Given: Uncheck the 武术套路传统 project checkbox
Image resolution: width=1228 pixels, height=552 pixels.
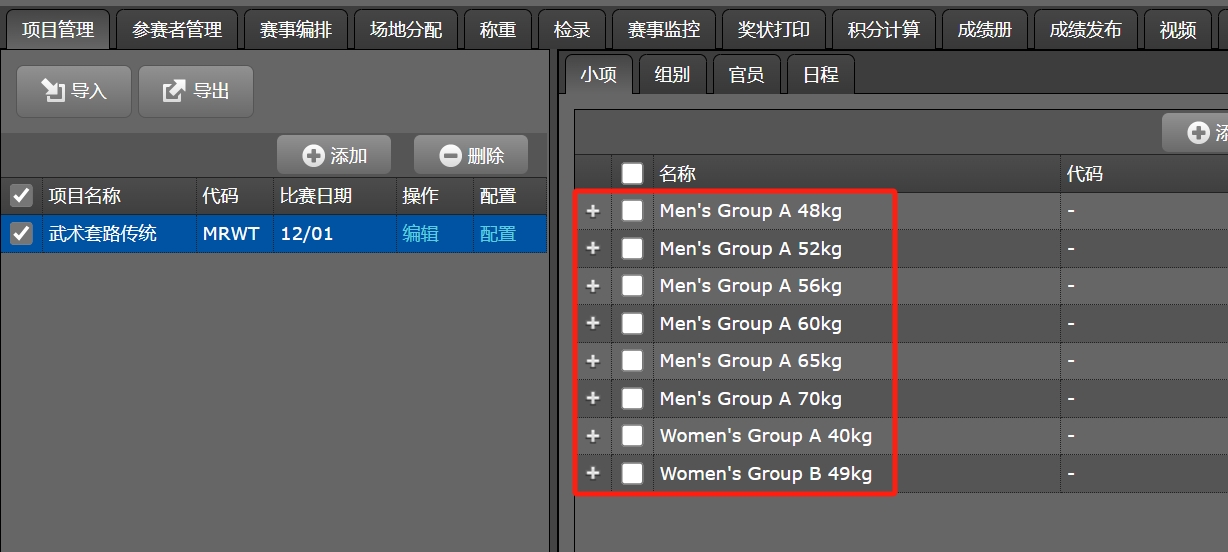Looking at the screenshot, I should [x=20, y=234].
